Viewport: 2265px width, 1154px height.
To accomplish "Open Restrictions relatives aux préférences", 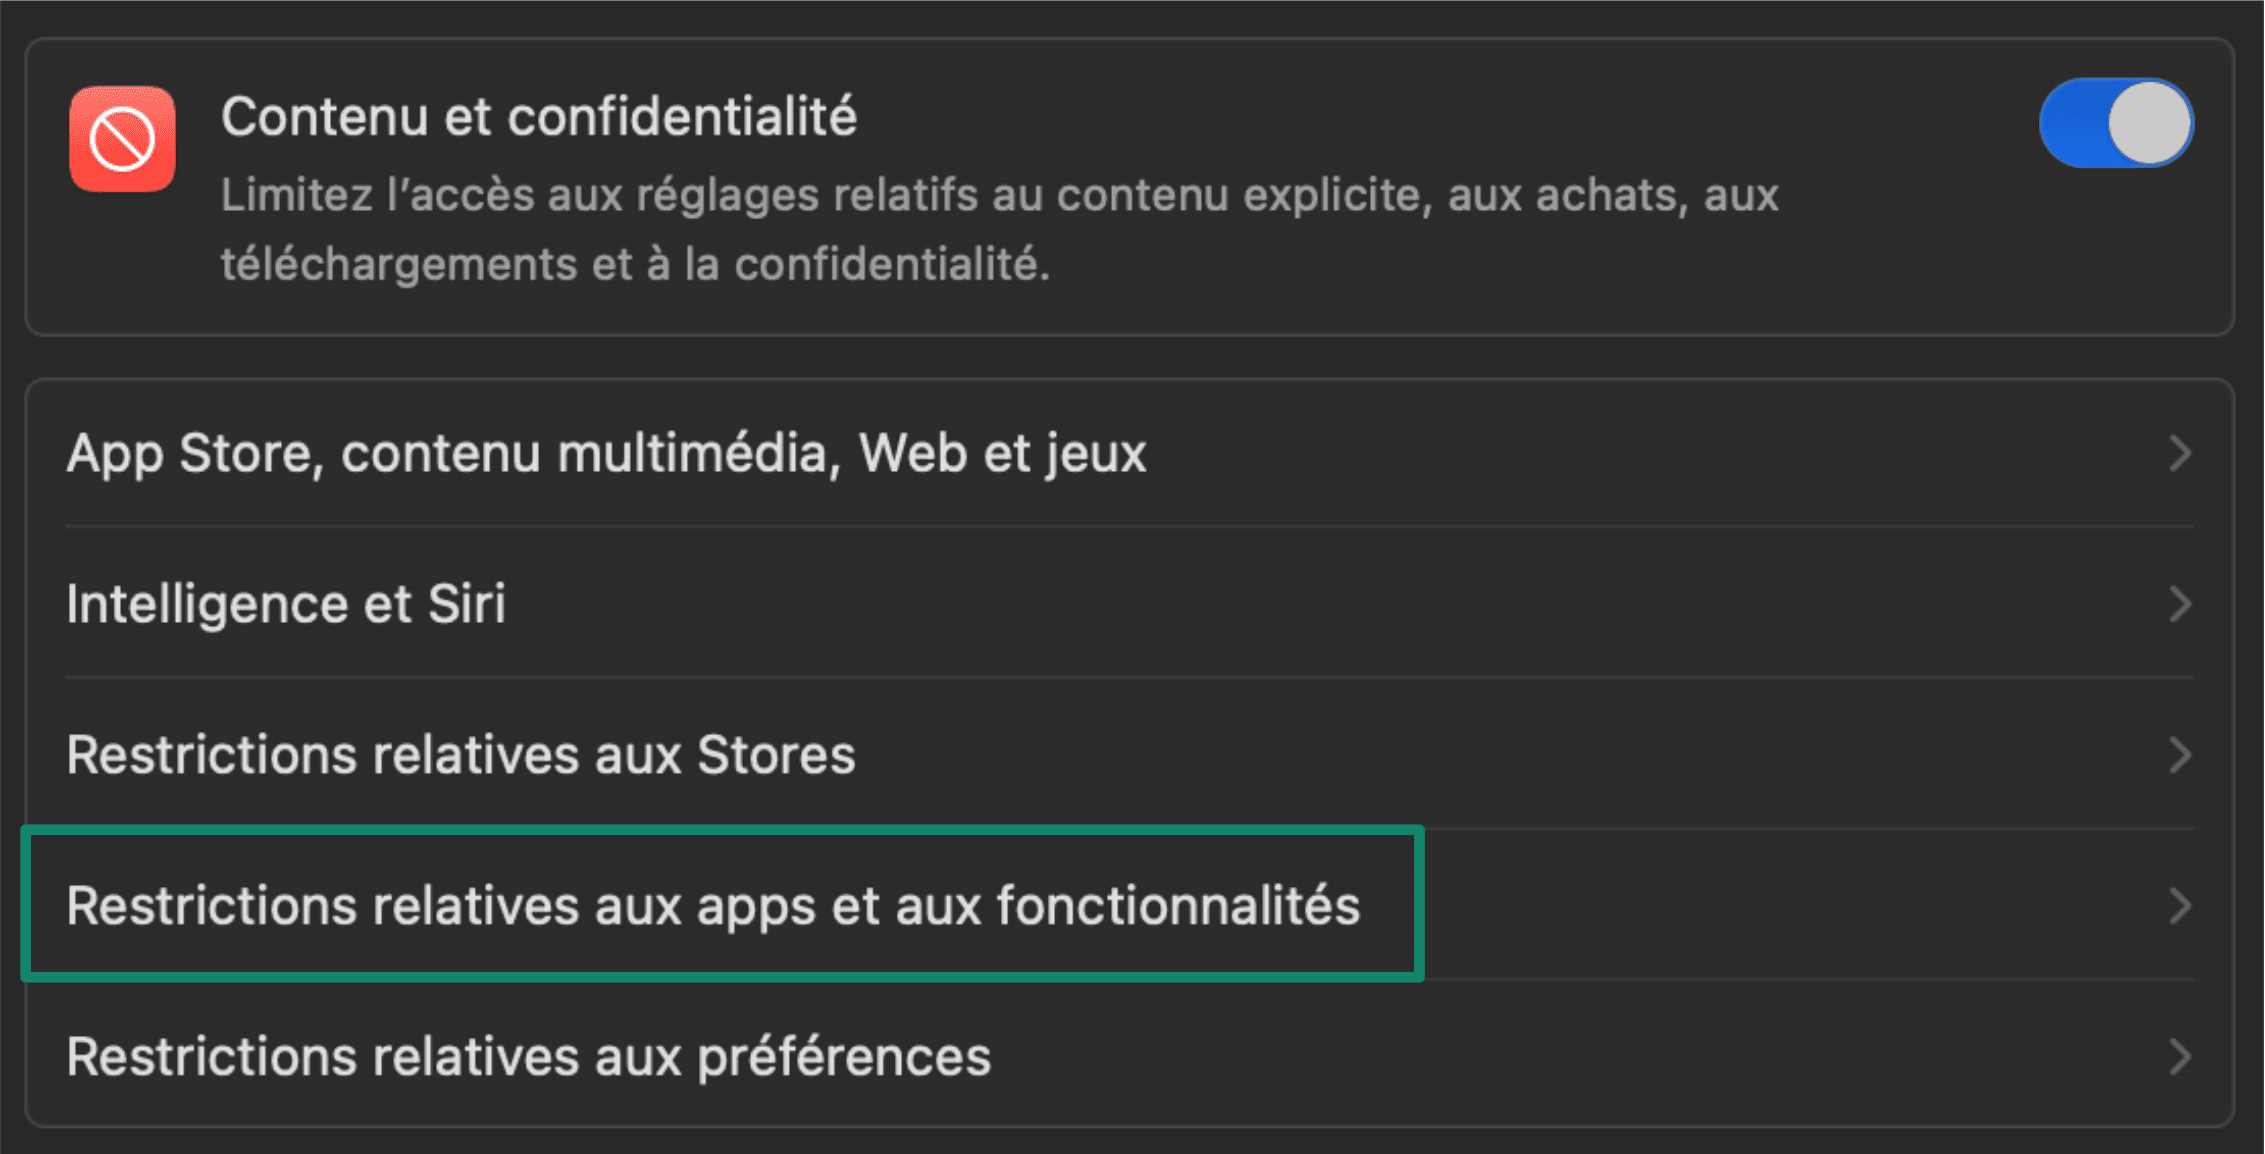I will tap(528, 1057).
